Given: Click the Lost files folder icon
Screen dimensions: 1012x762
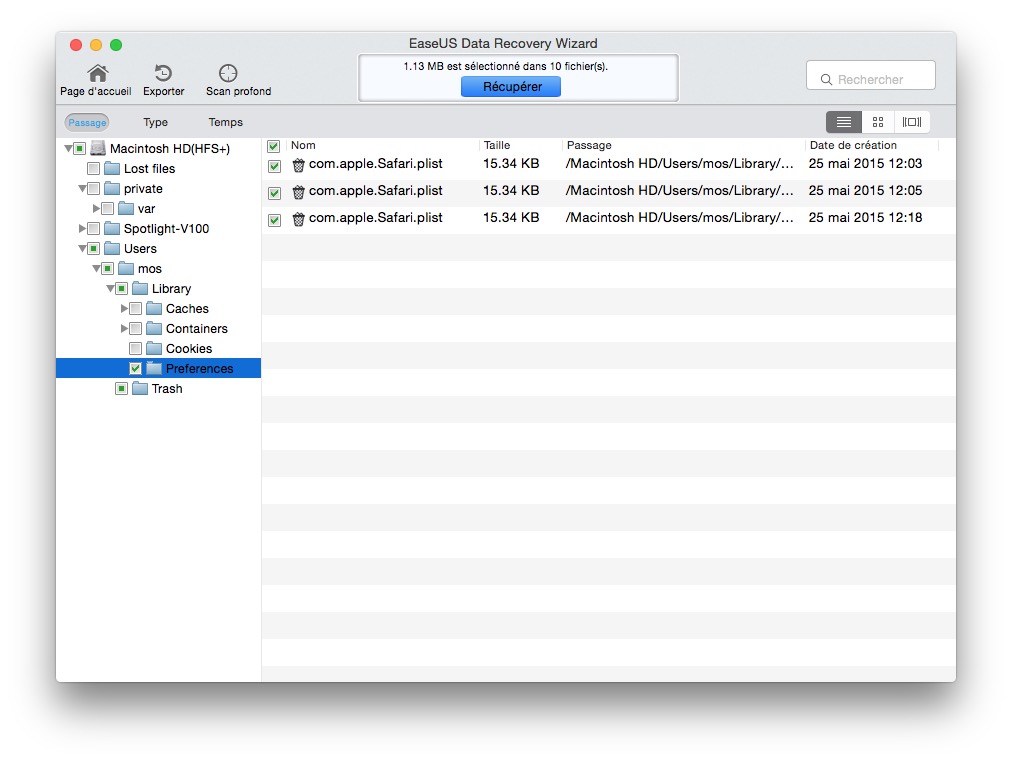Looking at the screenshot, I should click(x=112, y=168).
